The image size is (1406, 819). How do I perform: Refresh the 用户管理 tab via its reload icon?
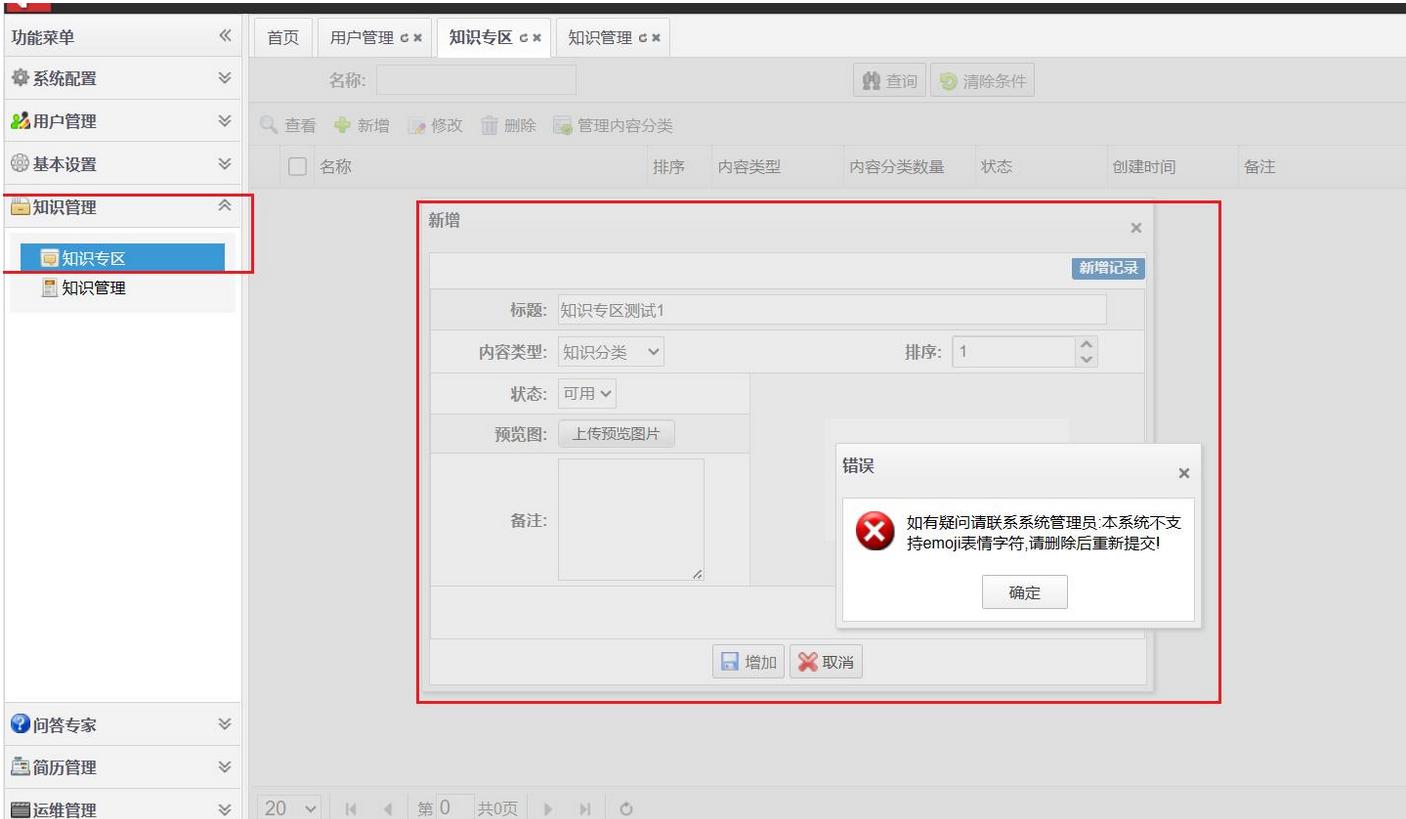[404, 39]
